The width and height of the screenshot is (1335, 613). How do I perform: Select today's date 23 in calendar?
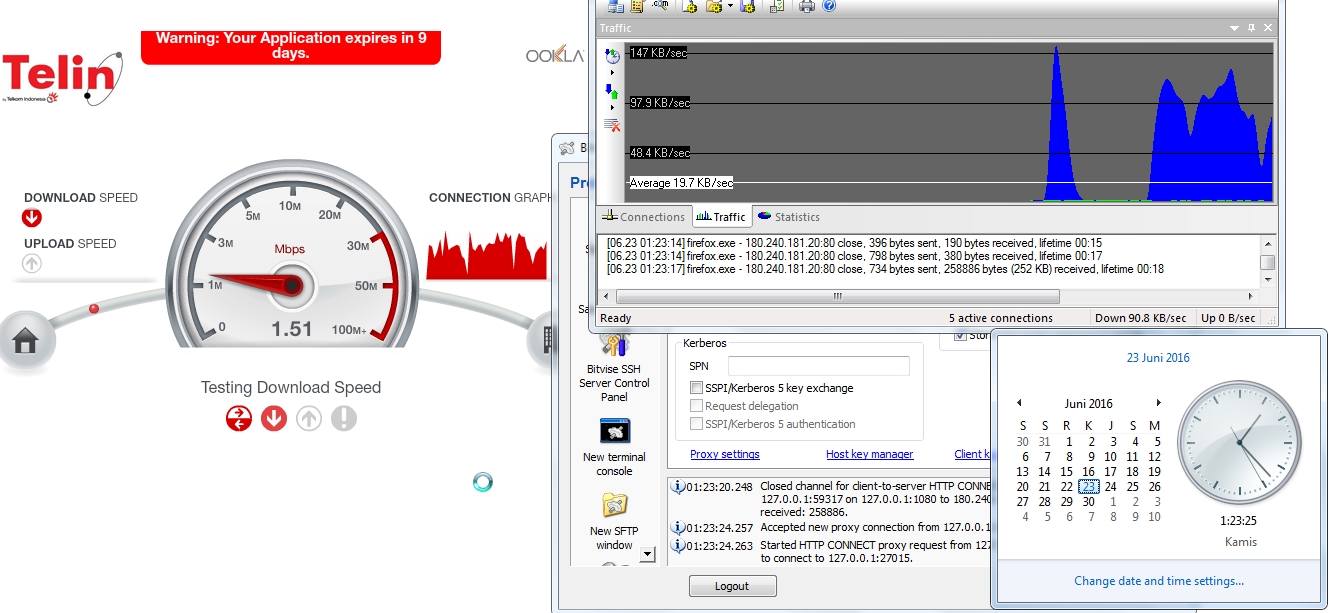tap(1089, 487)
